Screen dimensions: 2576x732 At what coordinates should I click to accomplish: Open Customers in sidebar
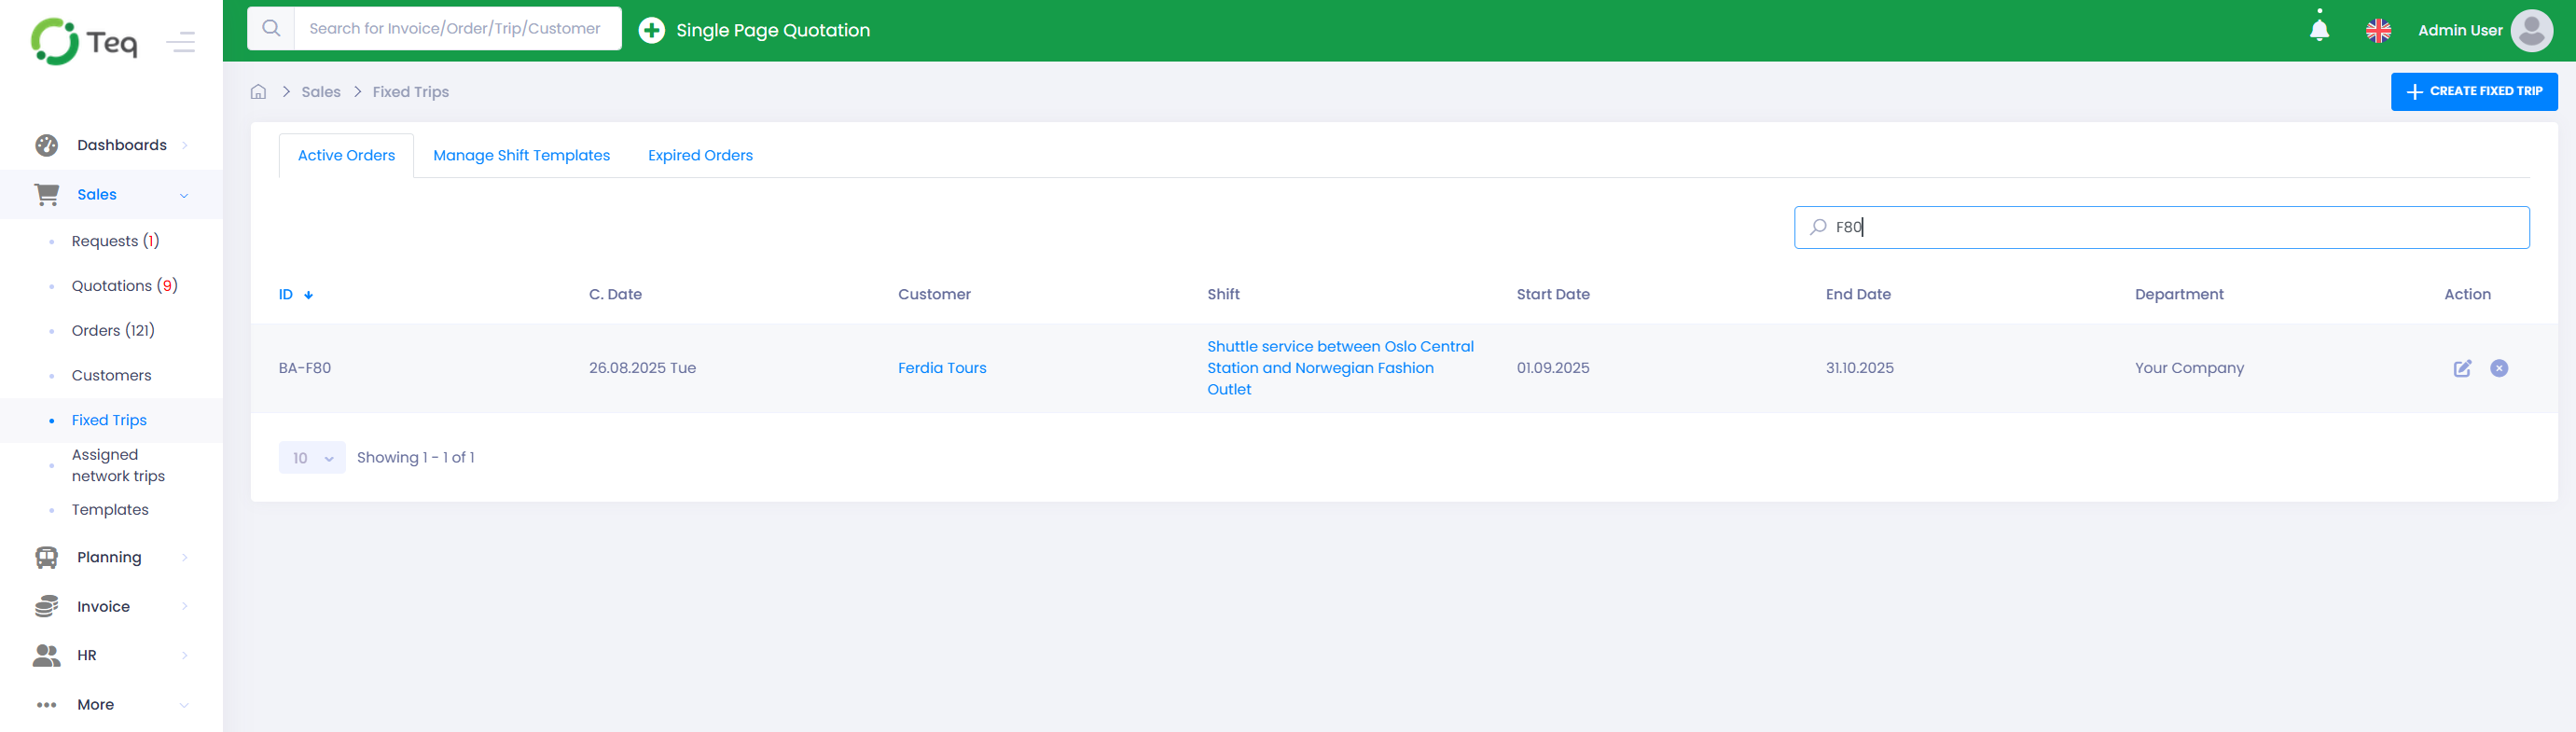click(x=111, y=375)
